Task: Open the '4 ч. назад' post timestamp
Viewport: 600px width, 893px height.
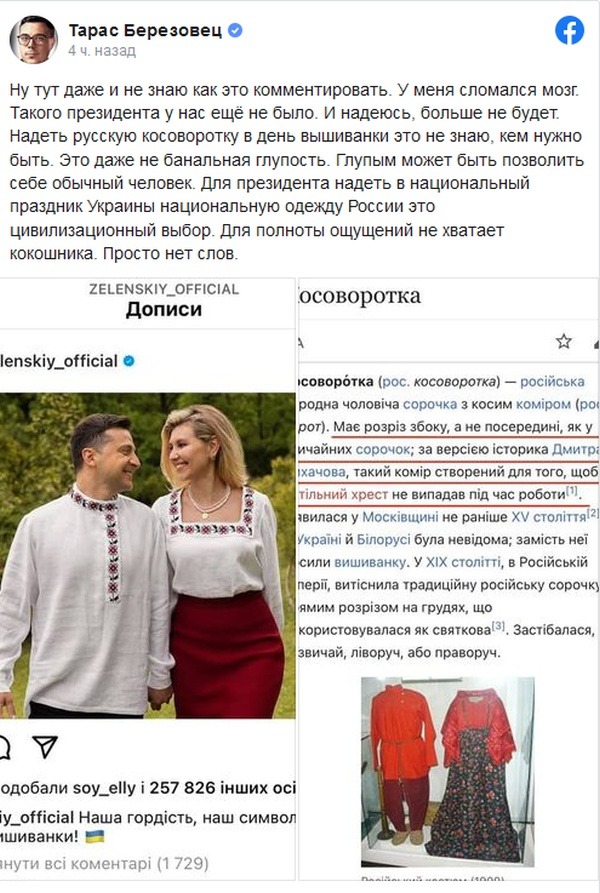Action: [x=102, y=51]
